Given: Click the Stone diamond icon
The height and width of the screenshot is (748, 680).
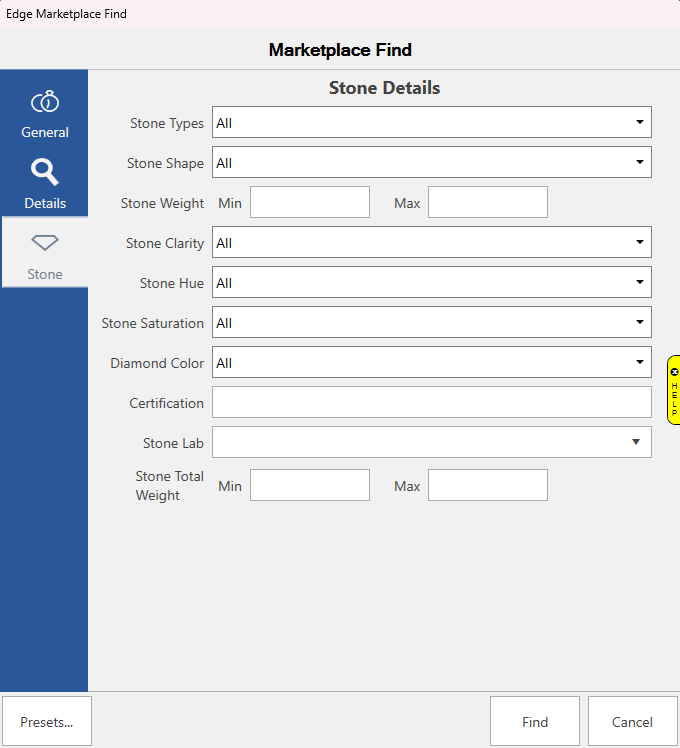Looking at the screenshot, I should tap(45, 243).
